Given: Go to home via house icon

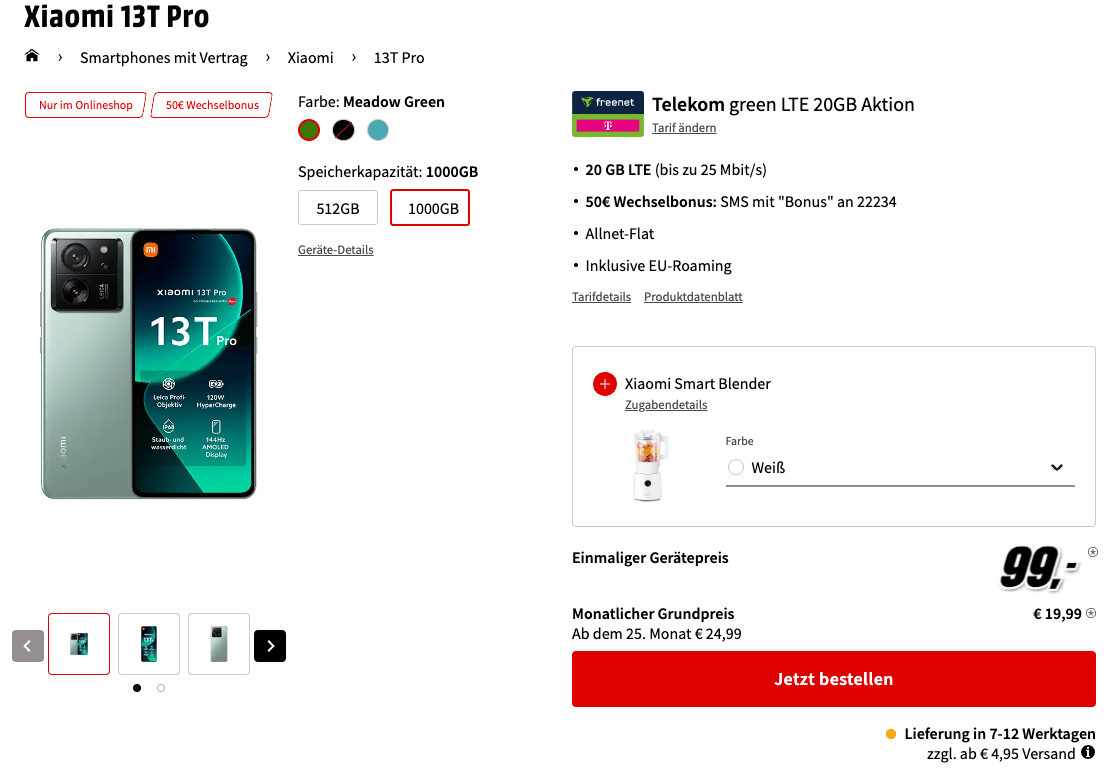Looking at the screenshot, I should pyautogui.click(x=32, y=56).
